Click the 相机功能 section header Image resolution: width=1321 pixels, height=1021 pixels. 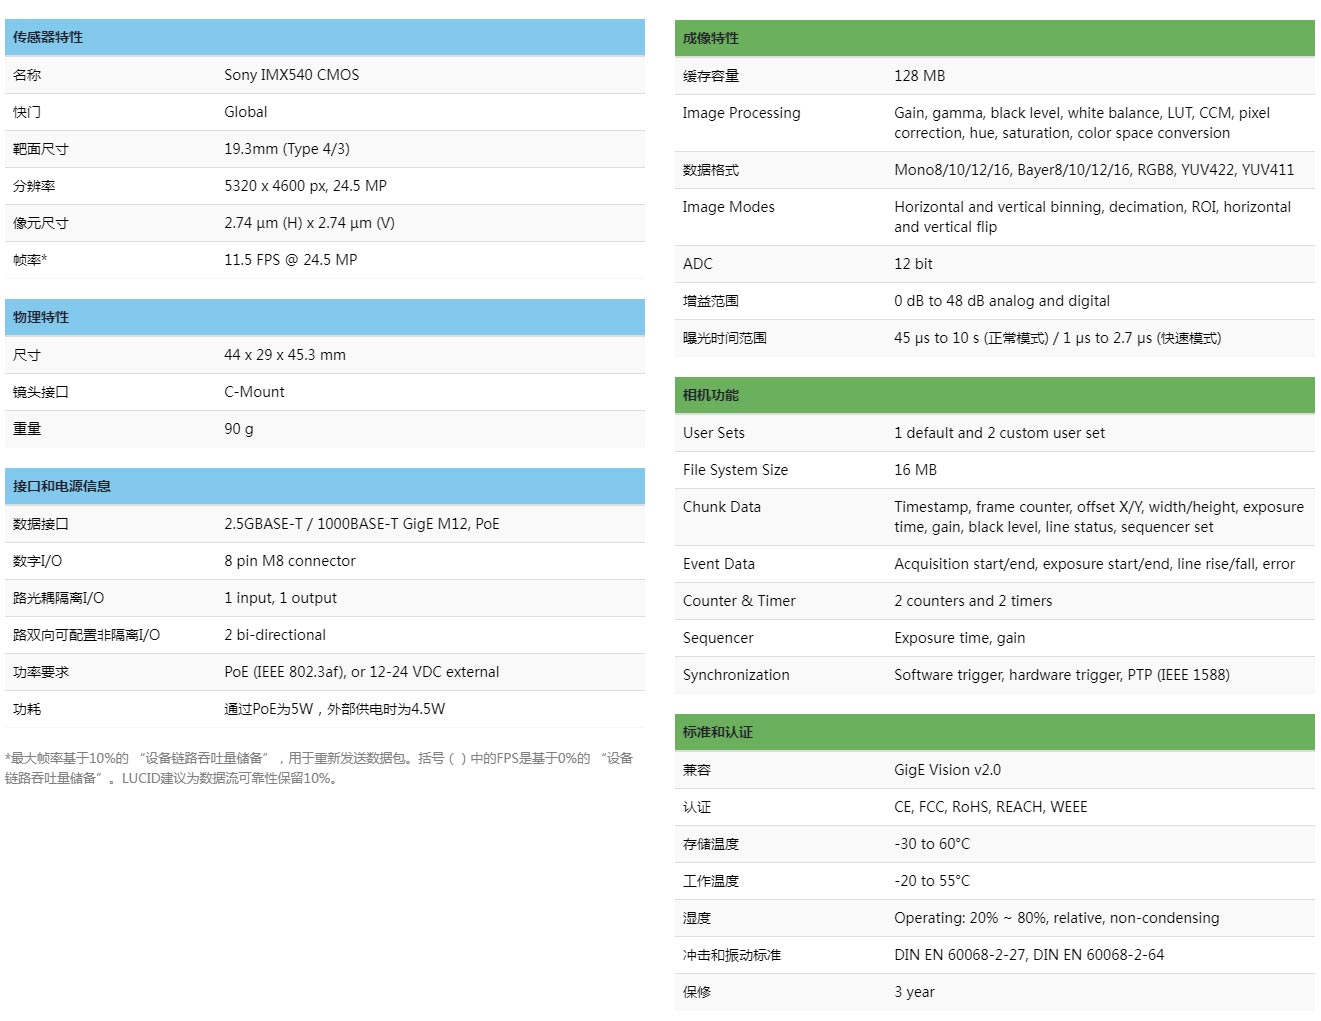(x=711, y=395)
